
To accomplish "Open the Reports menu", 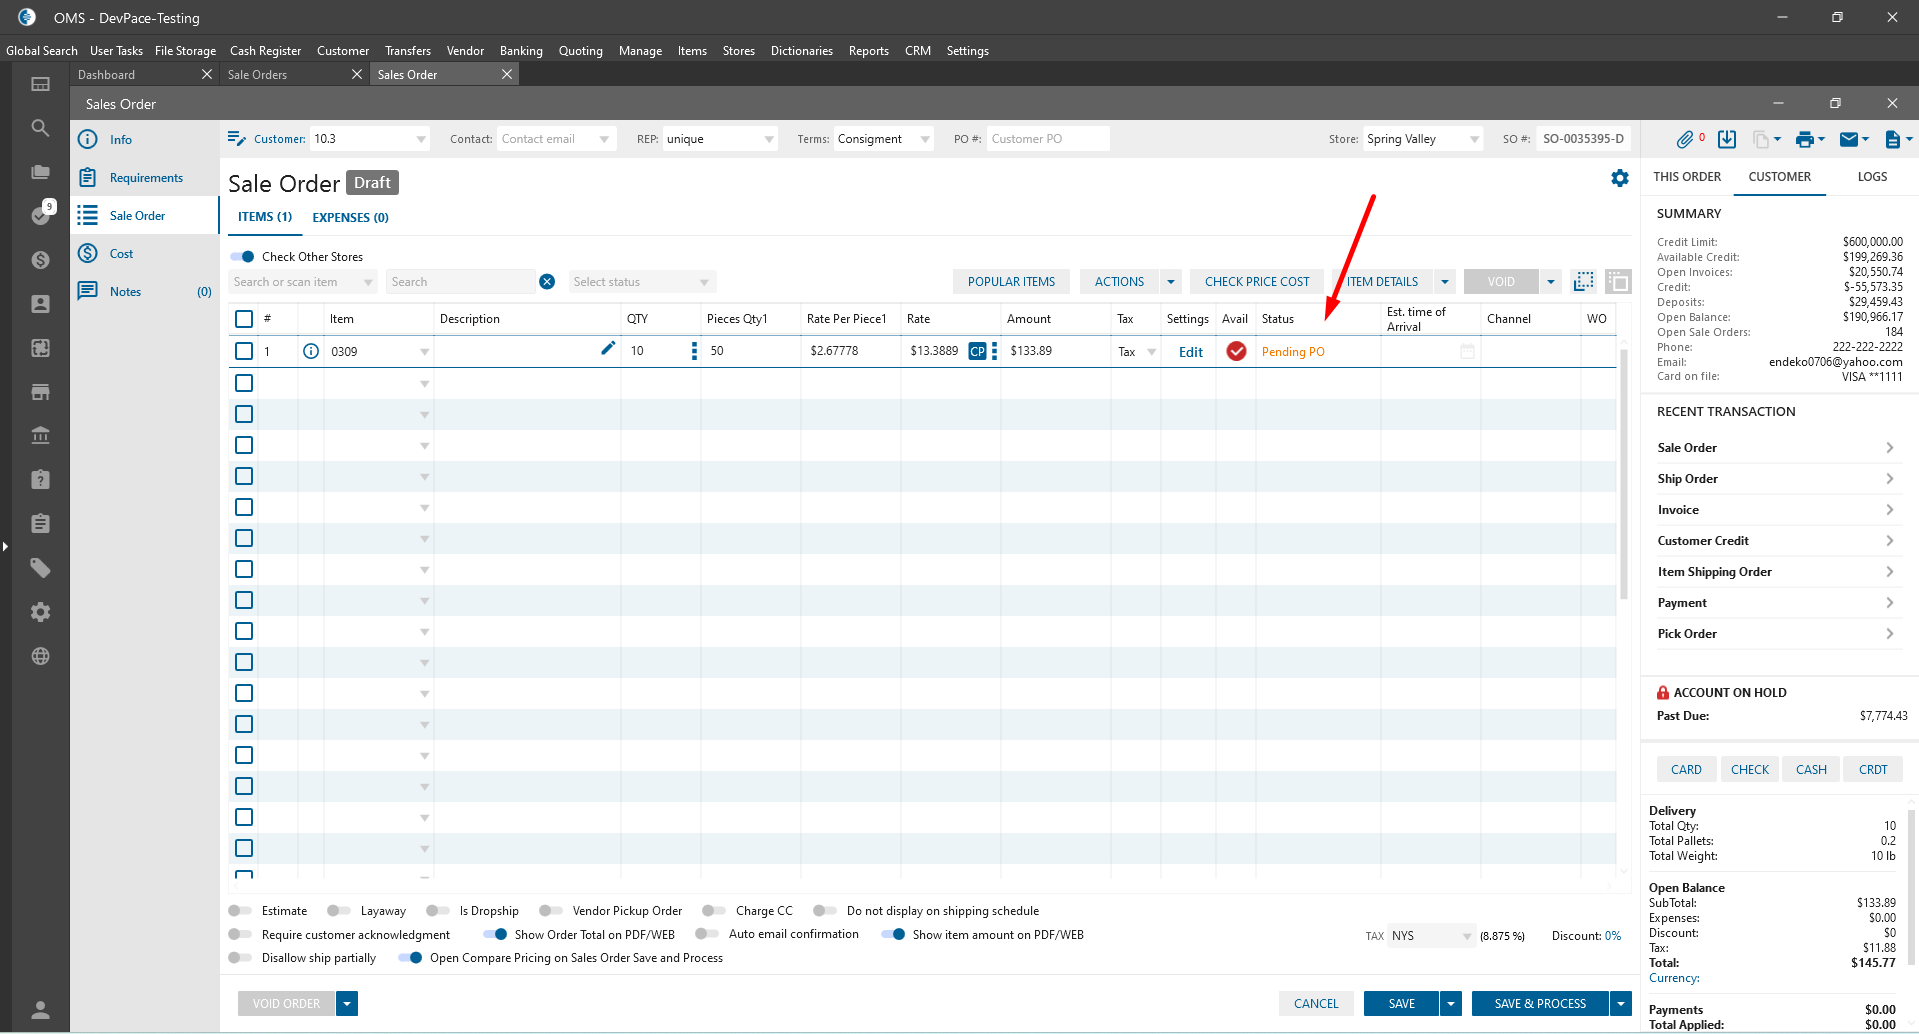I will click(868, 51).
